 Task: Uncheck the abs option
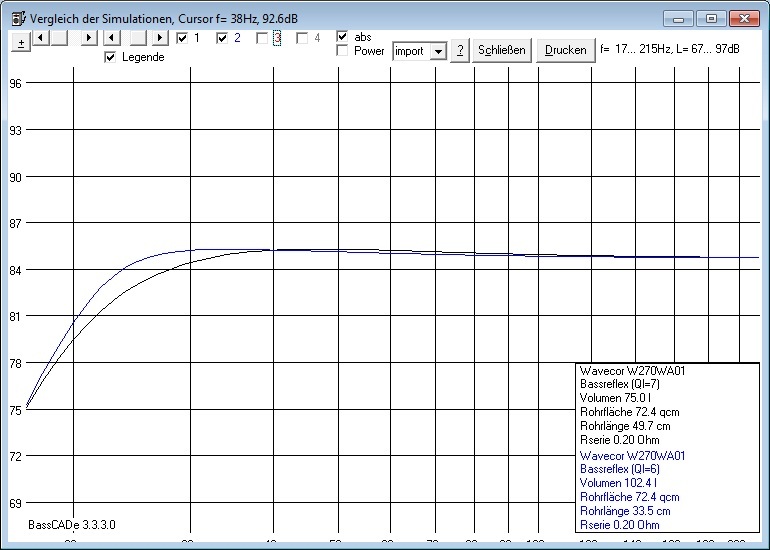[x=343, y=37]
